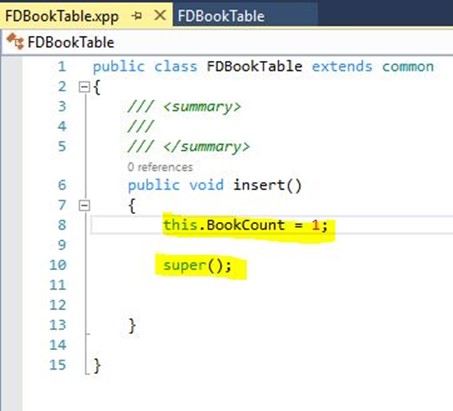
Task: Switch to the FDBookTable designer tab
Action: [221, 16]
